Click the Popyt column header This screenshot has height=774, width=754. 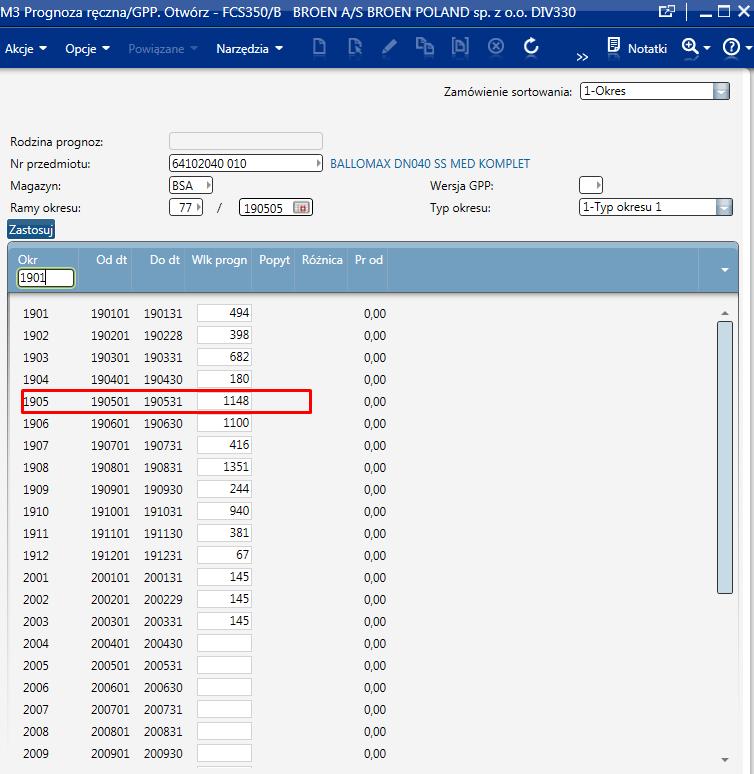pos(275,260)
